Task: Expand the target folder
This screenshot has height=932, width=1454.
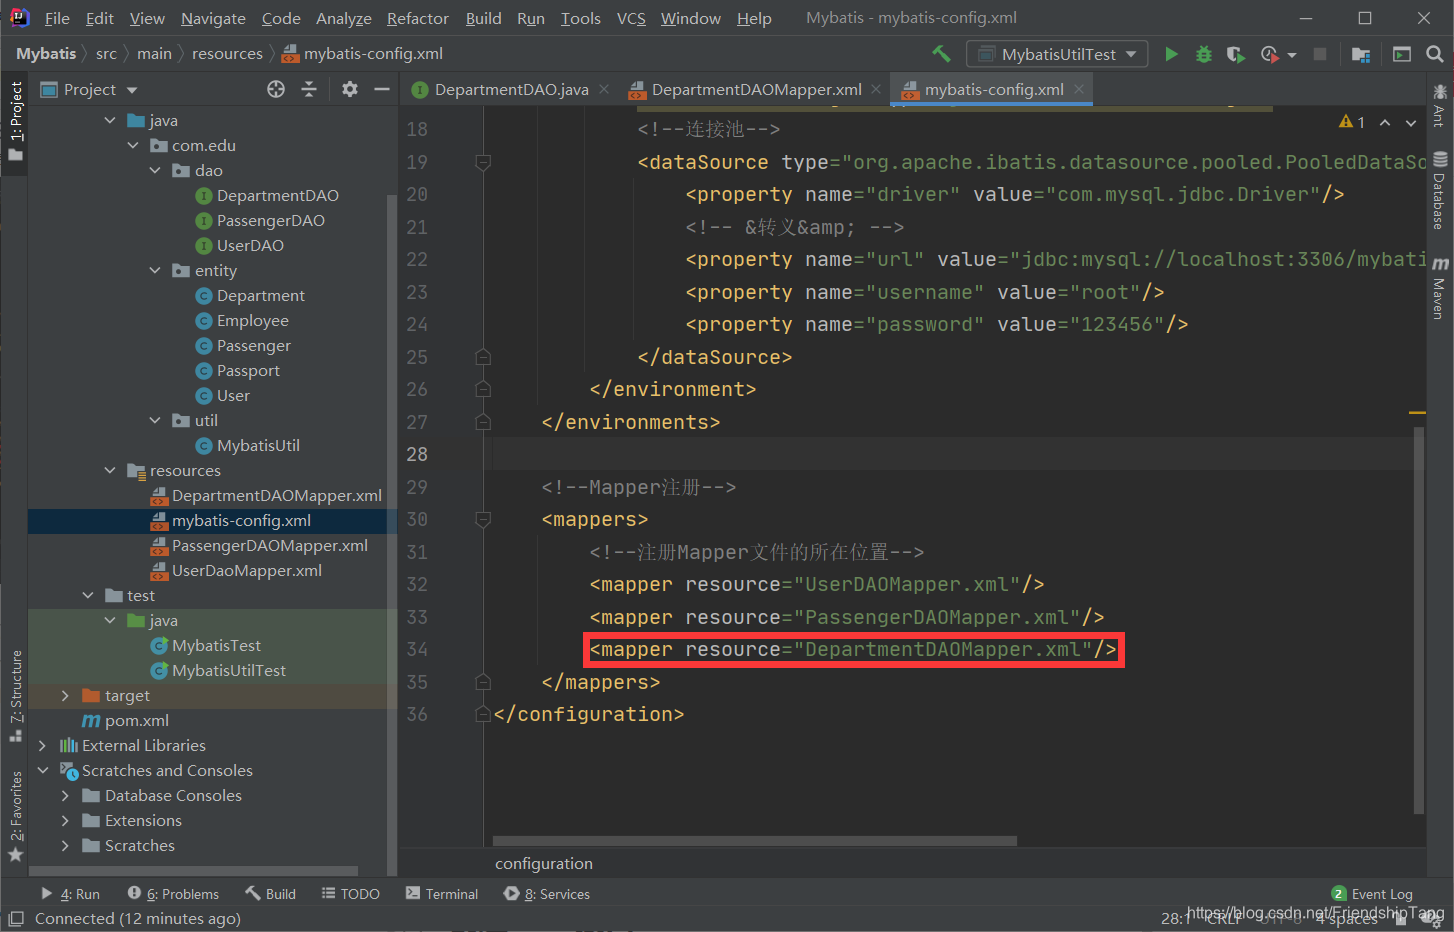Action: [65, 695]
